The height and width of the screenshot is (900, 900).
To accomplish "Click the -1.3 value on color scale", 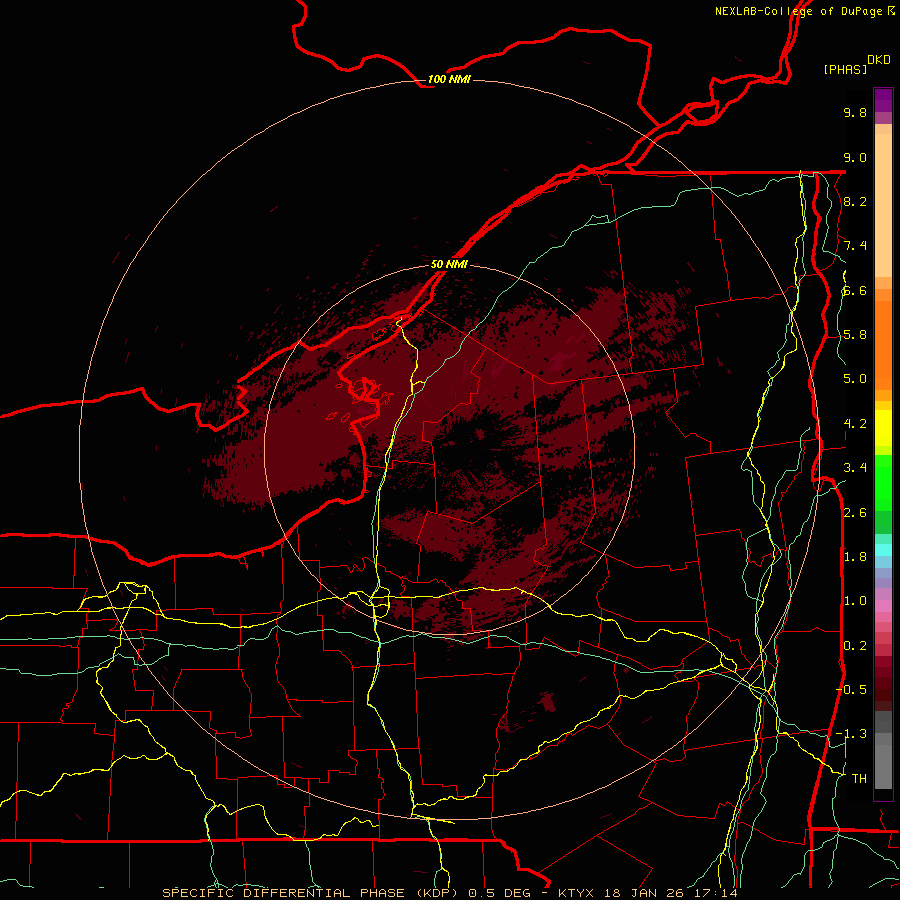I will [x=851, y=734].
